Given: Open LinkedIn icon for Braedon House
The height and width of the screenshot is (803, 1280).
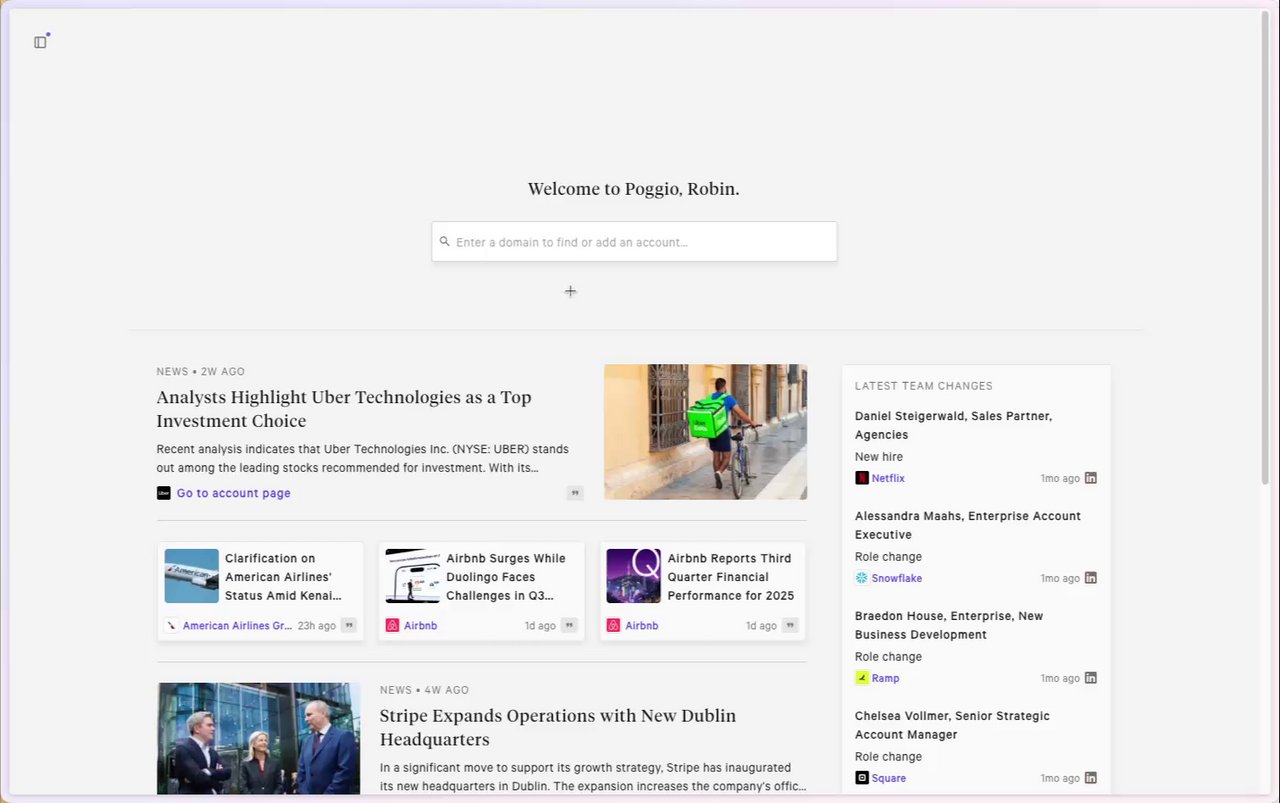Looking at the screenshot, I should click(1091, 678).
